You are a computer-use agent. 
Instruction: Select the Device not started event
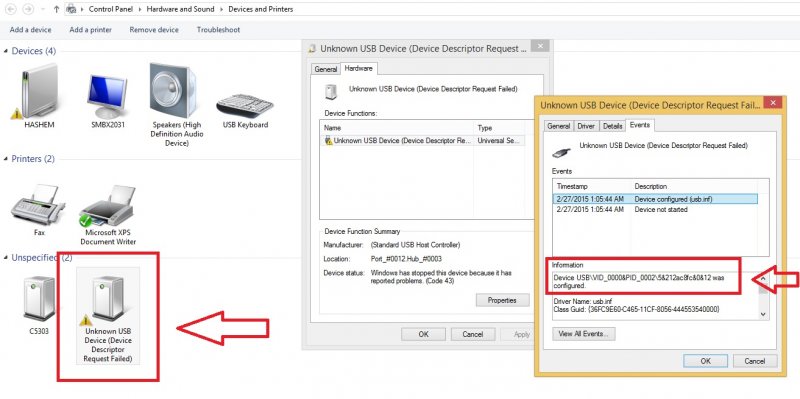coord(656,209)
